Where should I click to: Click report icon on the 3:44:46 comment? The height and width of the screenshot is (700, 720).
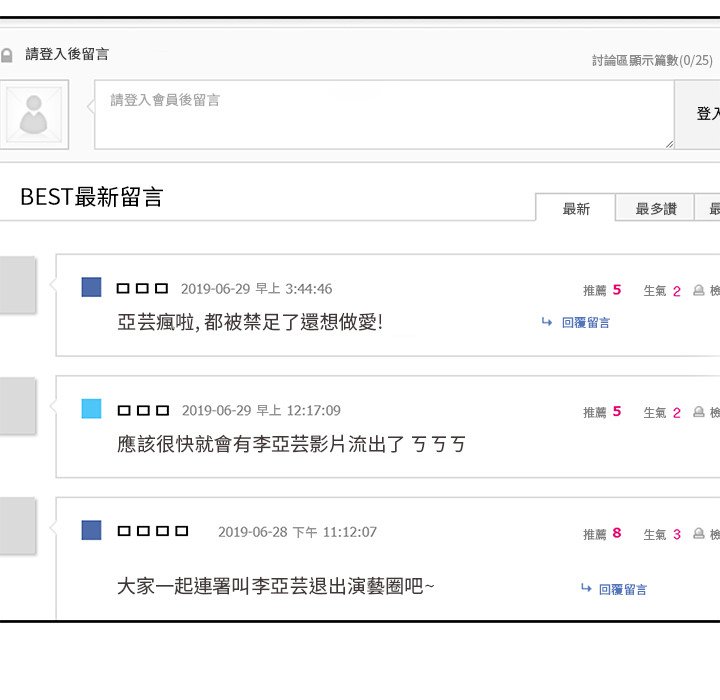coord(699,291)
